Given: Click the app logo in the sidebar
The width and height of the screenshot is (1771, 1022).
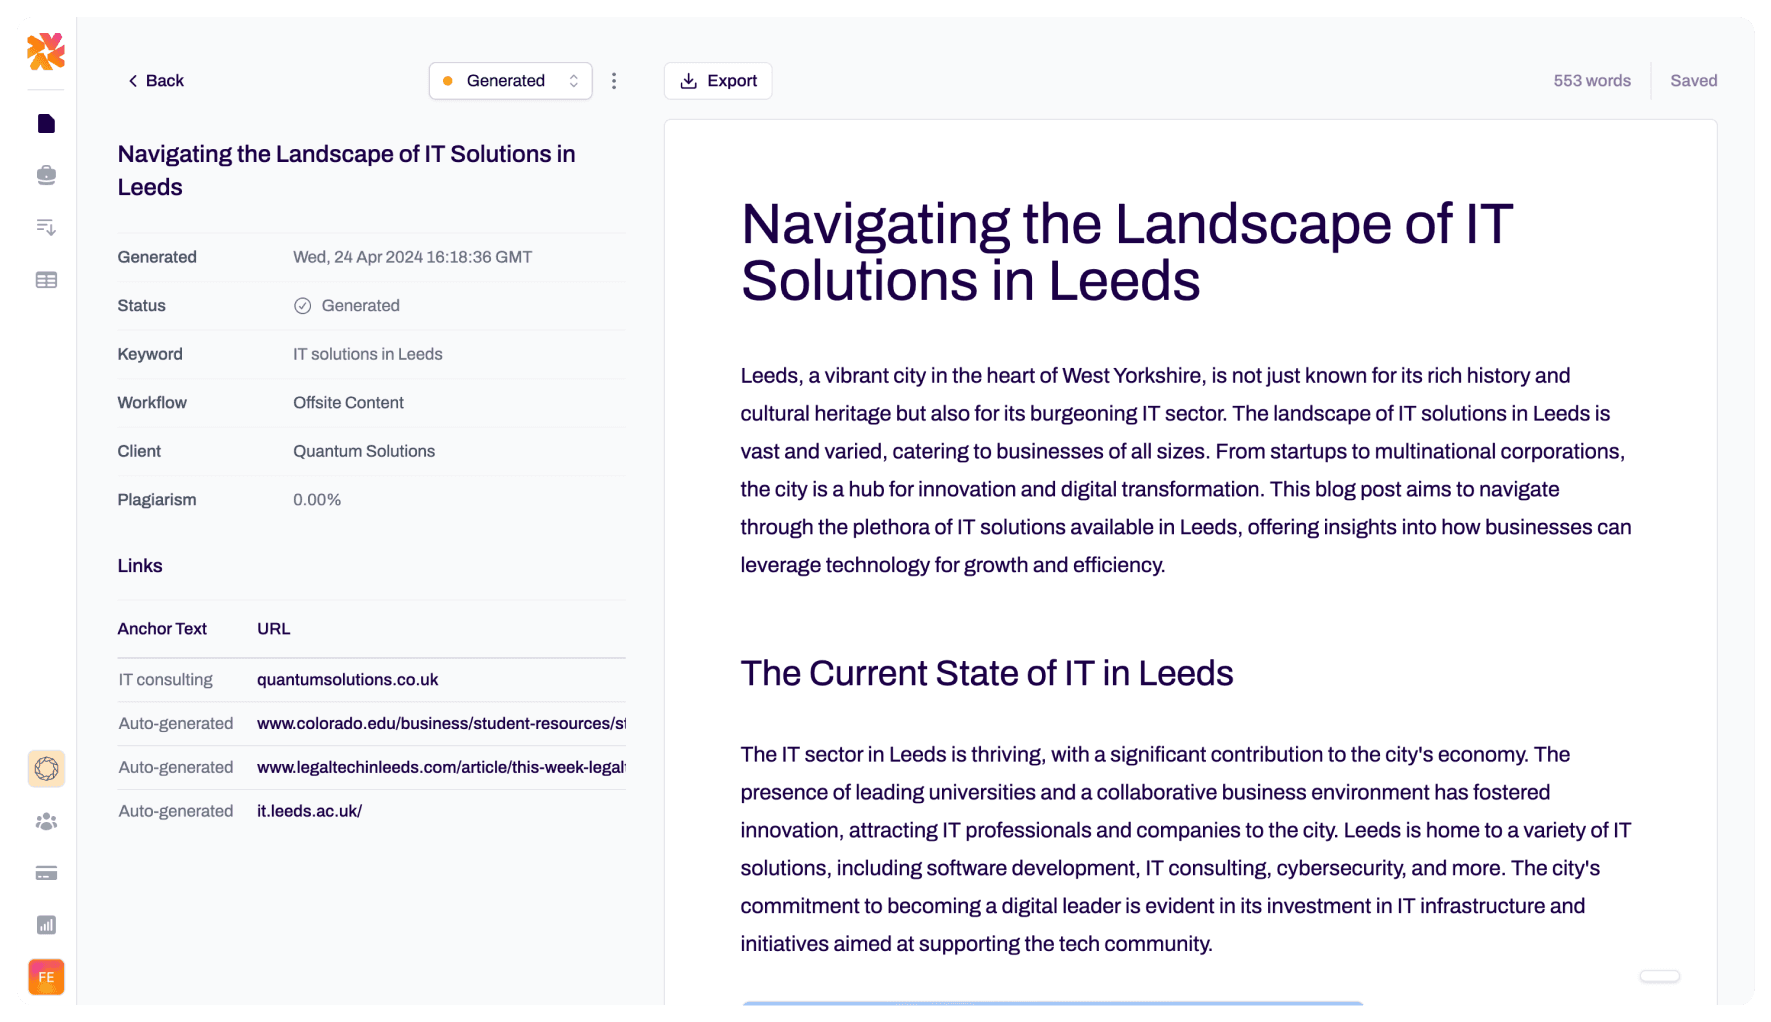Looking at the screenshot, I should pyautogui.click(x=46, y=52).
